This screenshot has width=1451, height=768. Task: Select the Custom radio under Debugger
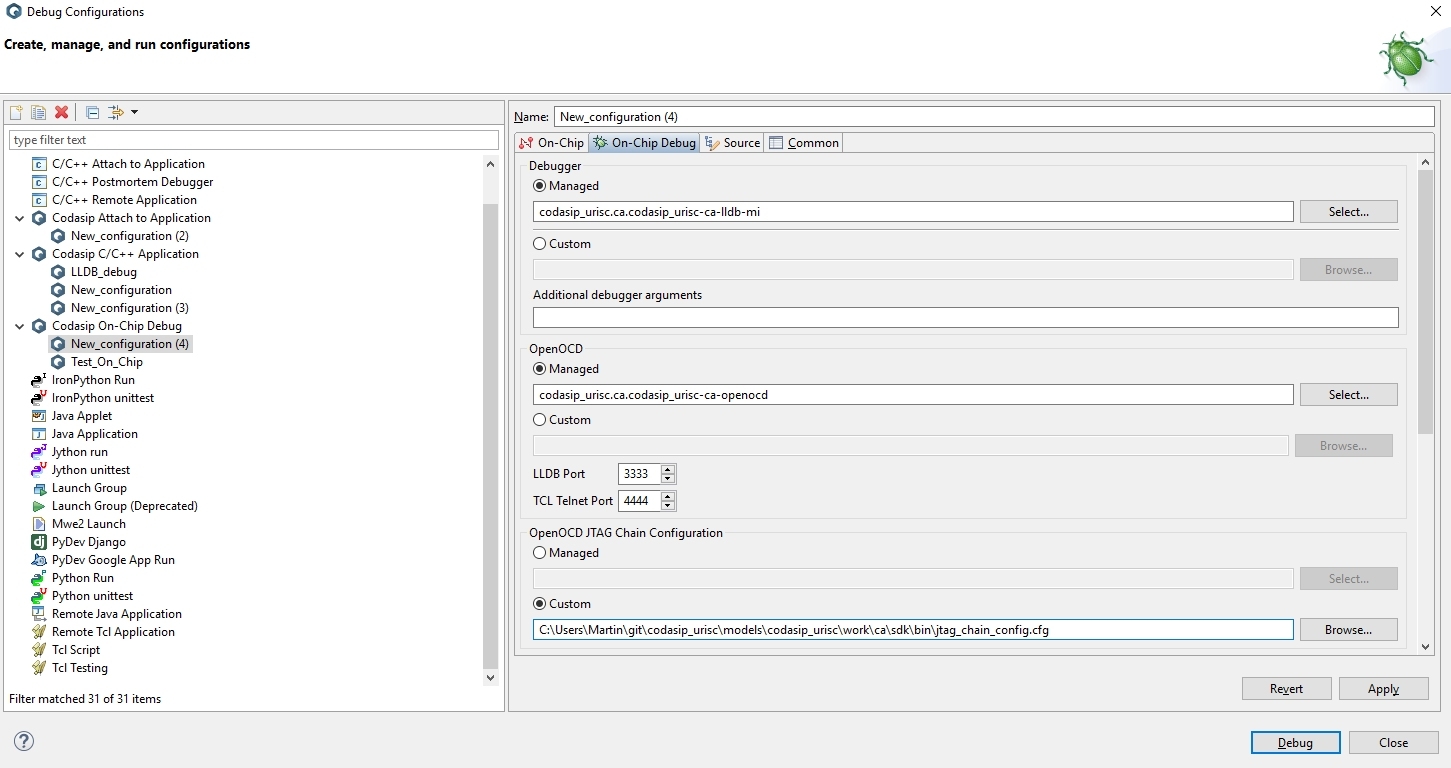pos(540,244)
